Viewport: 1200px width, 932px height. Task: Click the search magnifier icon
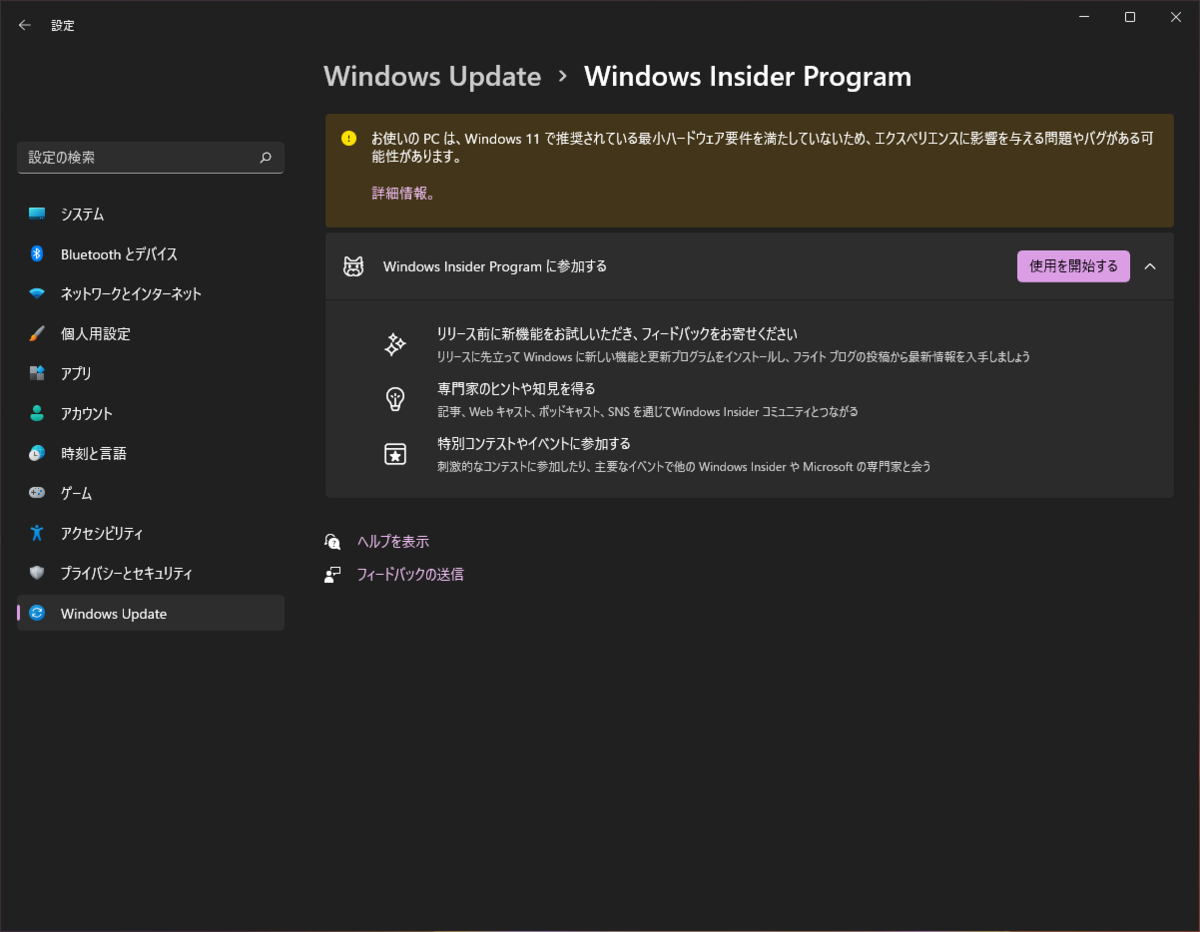point(265,157)
